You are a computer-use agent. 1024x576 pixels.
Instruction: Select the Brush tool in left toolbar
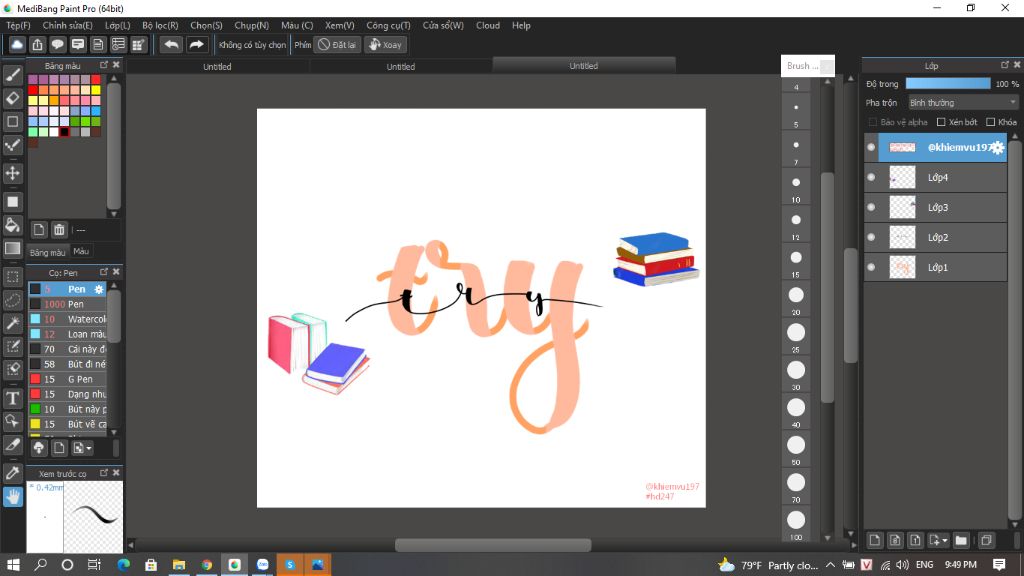[12, 74]
